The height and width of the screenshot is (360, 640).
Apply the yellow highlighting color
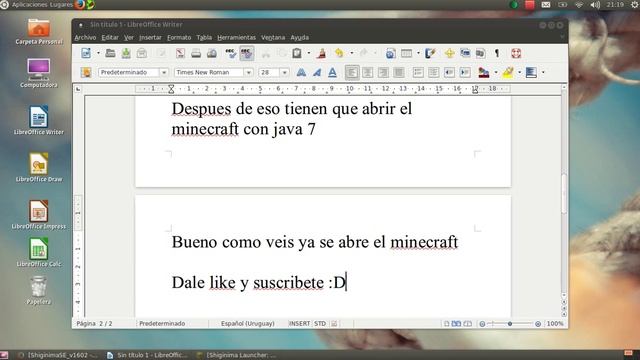click(x=508, y=72)
